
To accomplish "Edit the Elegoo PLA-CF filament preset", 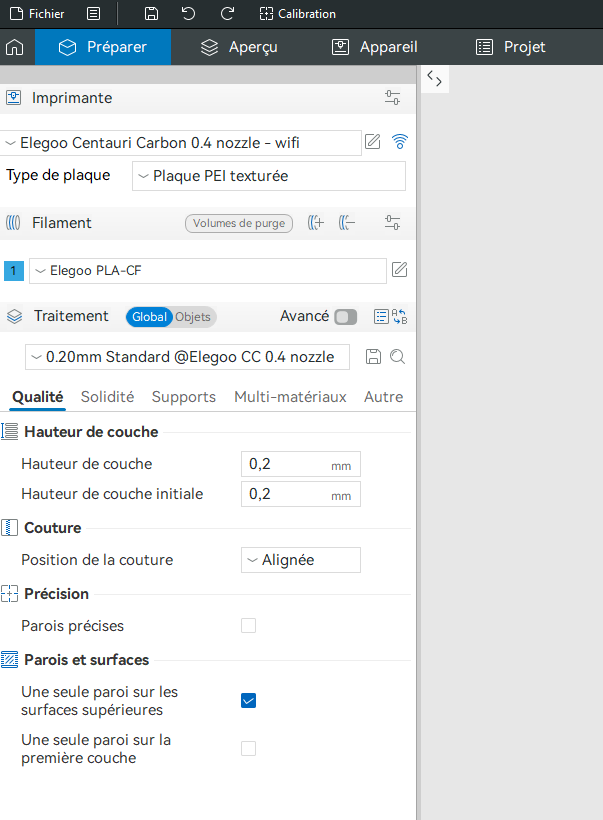I will [x=400, y=270].
